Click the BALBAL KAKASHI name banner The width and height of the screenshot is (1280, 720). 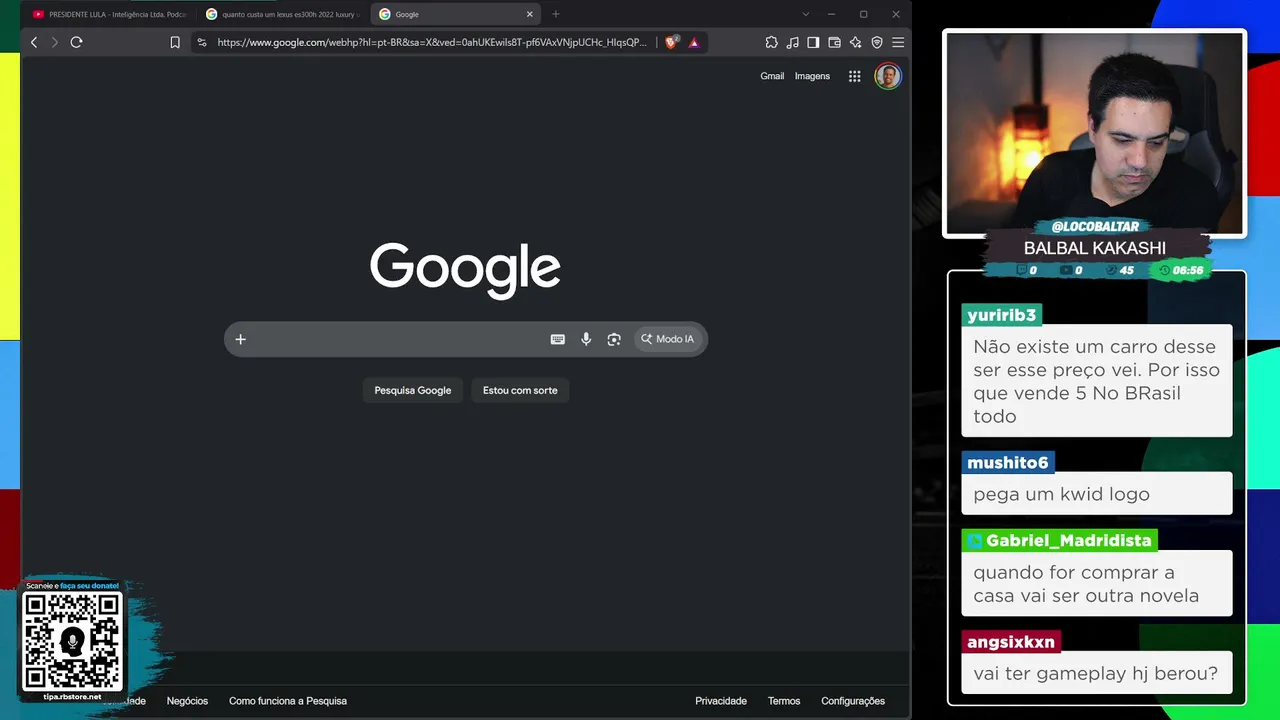pos(1095,248)
